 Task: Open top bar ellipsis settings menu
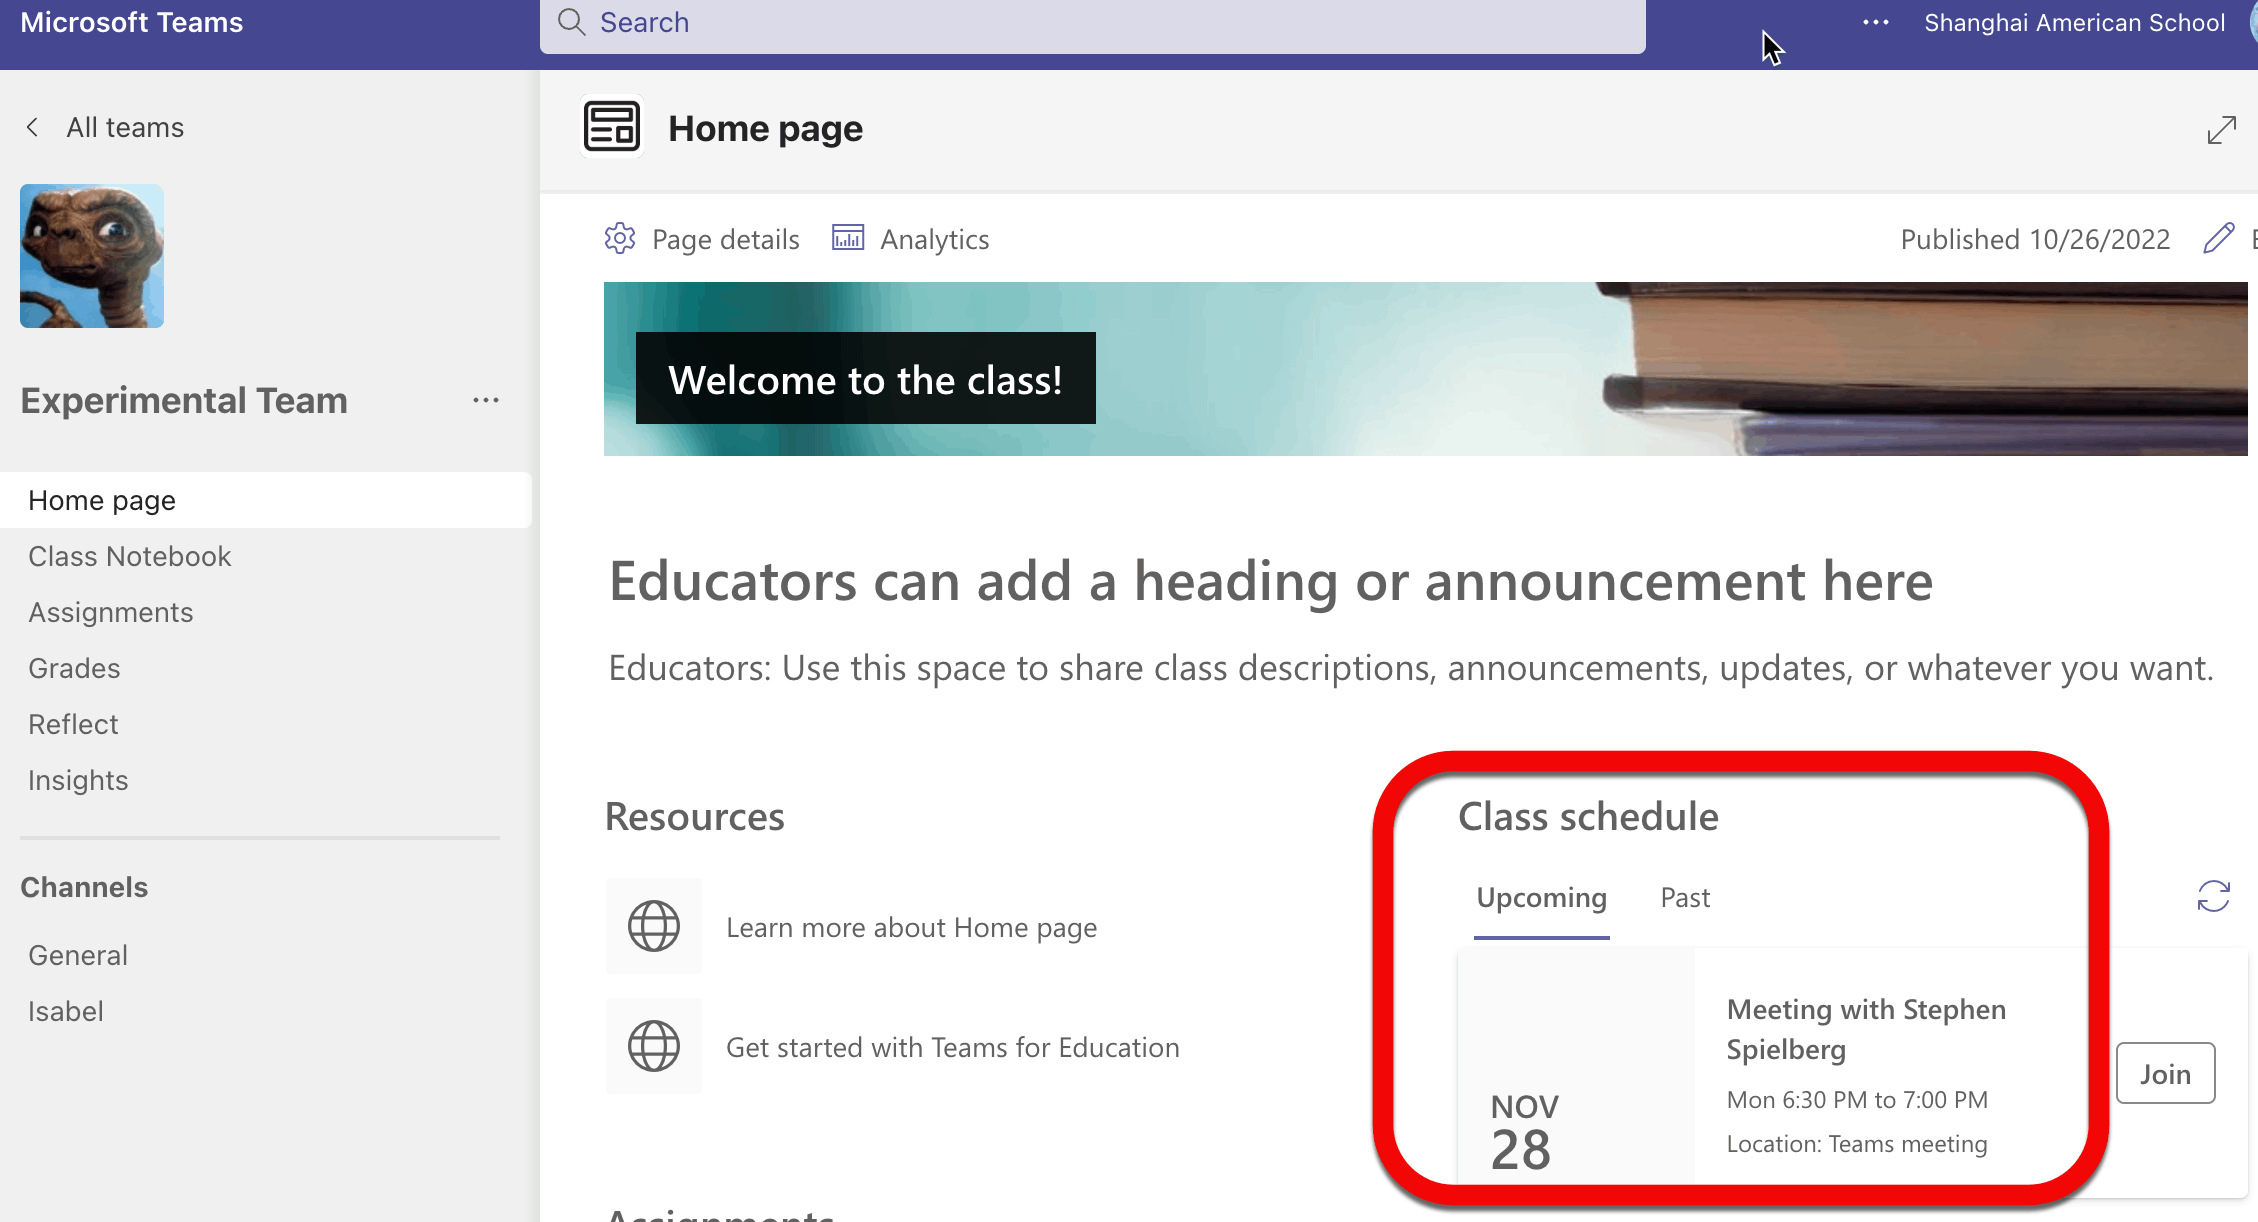(x=1876, y=22)
